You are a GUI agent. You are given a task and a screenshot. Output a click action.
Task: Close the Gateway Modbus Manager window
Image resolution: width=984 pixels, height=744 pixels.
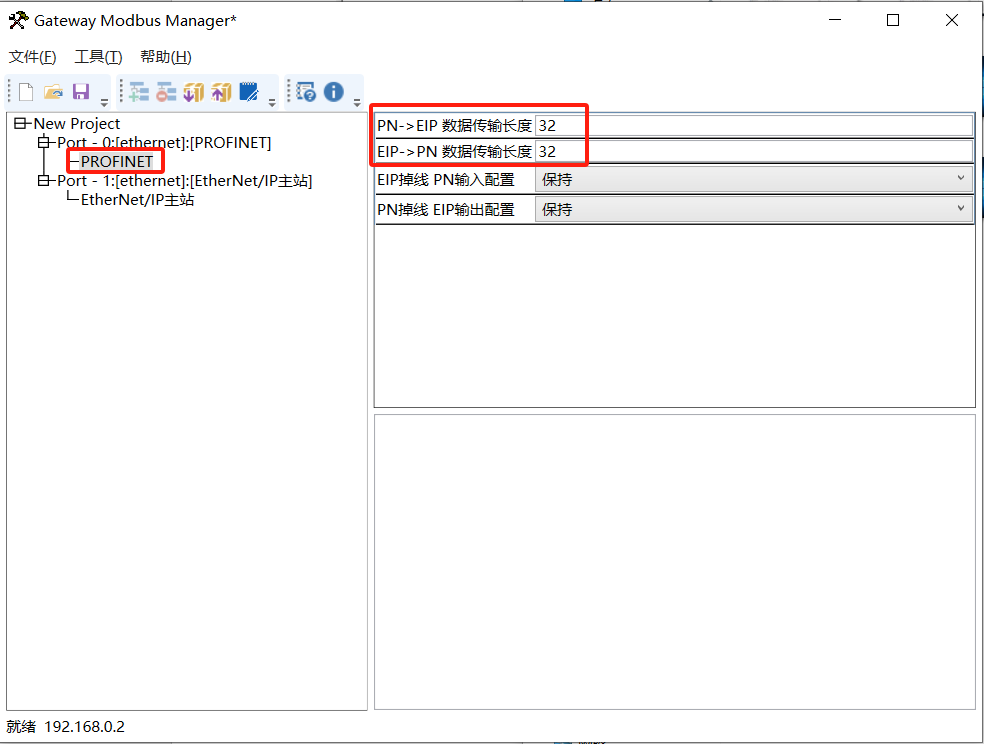click(952, 20)
